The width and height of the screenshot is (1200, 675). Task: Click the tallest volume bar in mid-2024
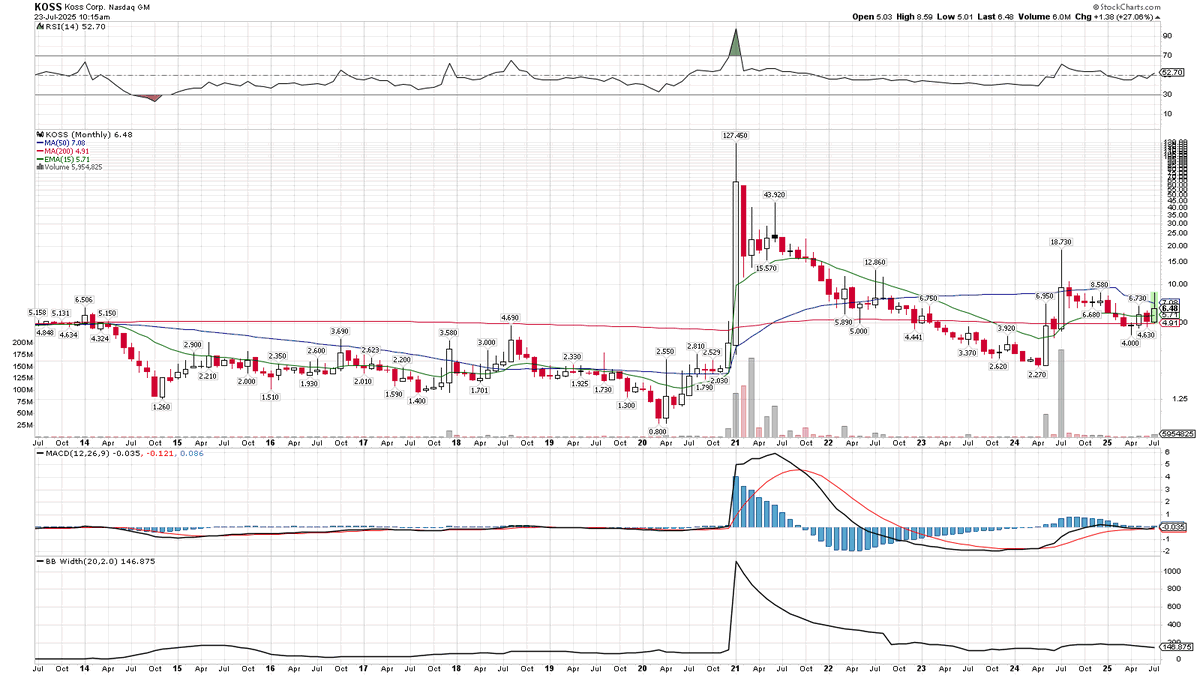click(1061, 393)
